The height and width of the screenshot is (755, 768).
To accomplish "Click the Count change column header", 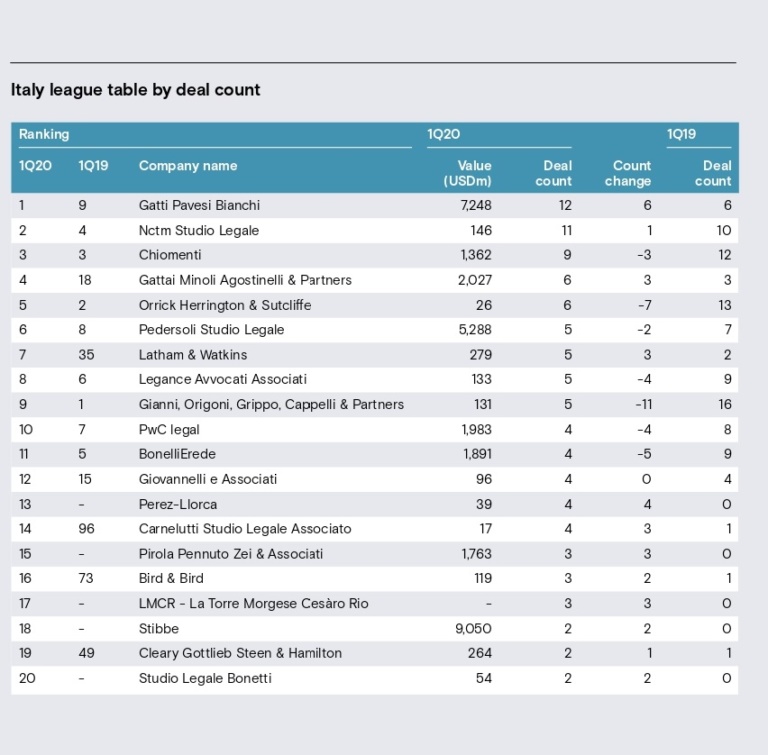I will pyautogui.click(x=628, y=173).
